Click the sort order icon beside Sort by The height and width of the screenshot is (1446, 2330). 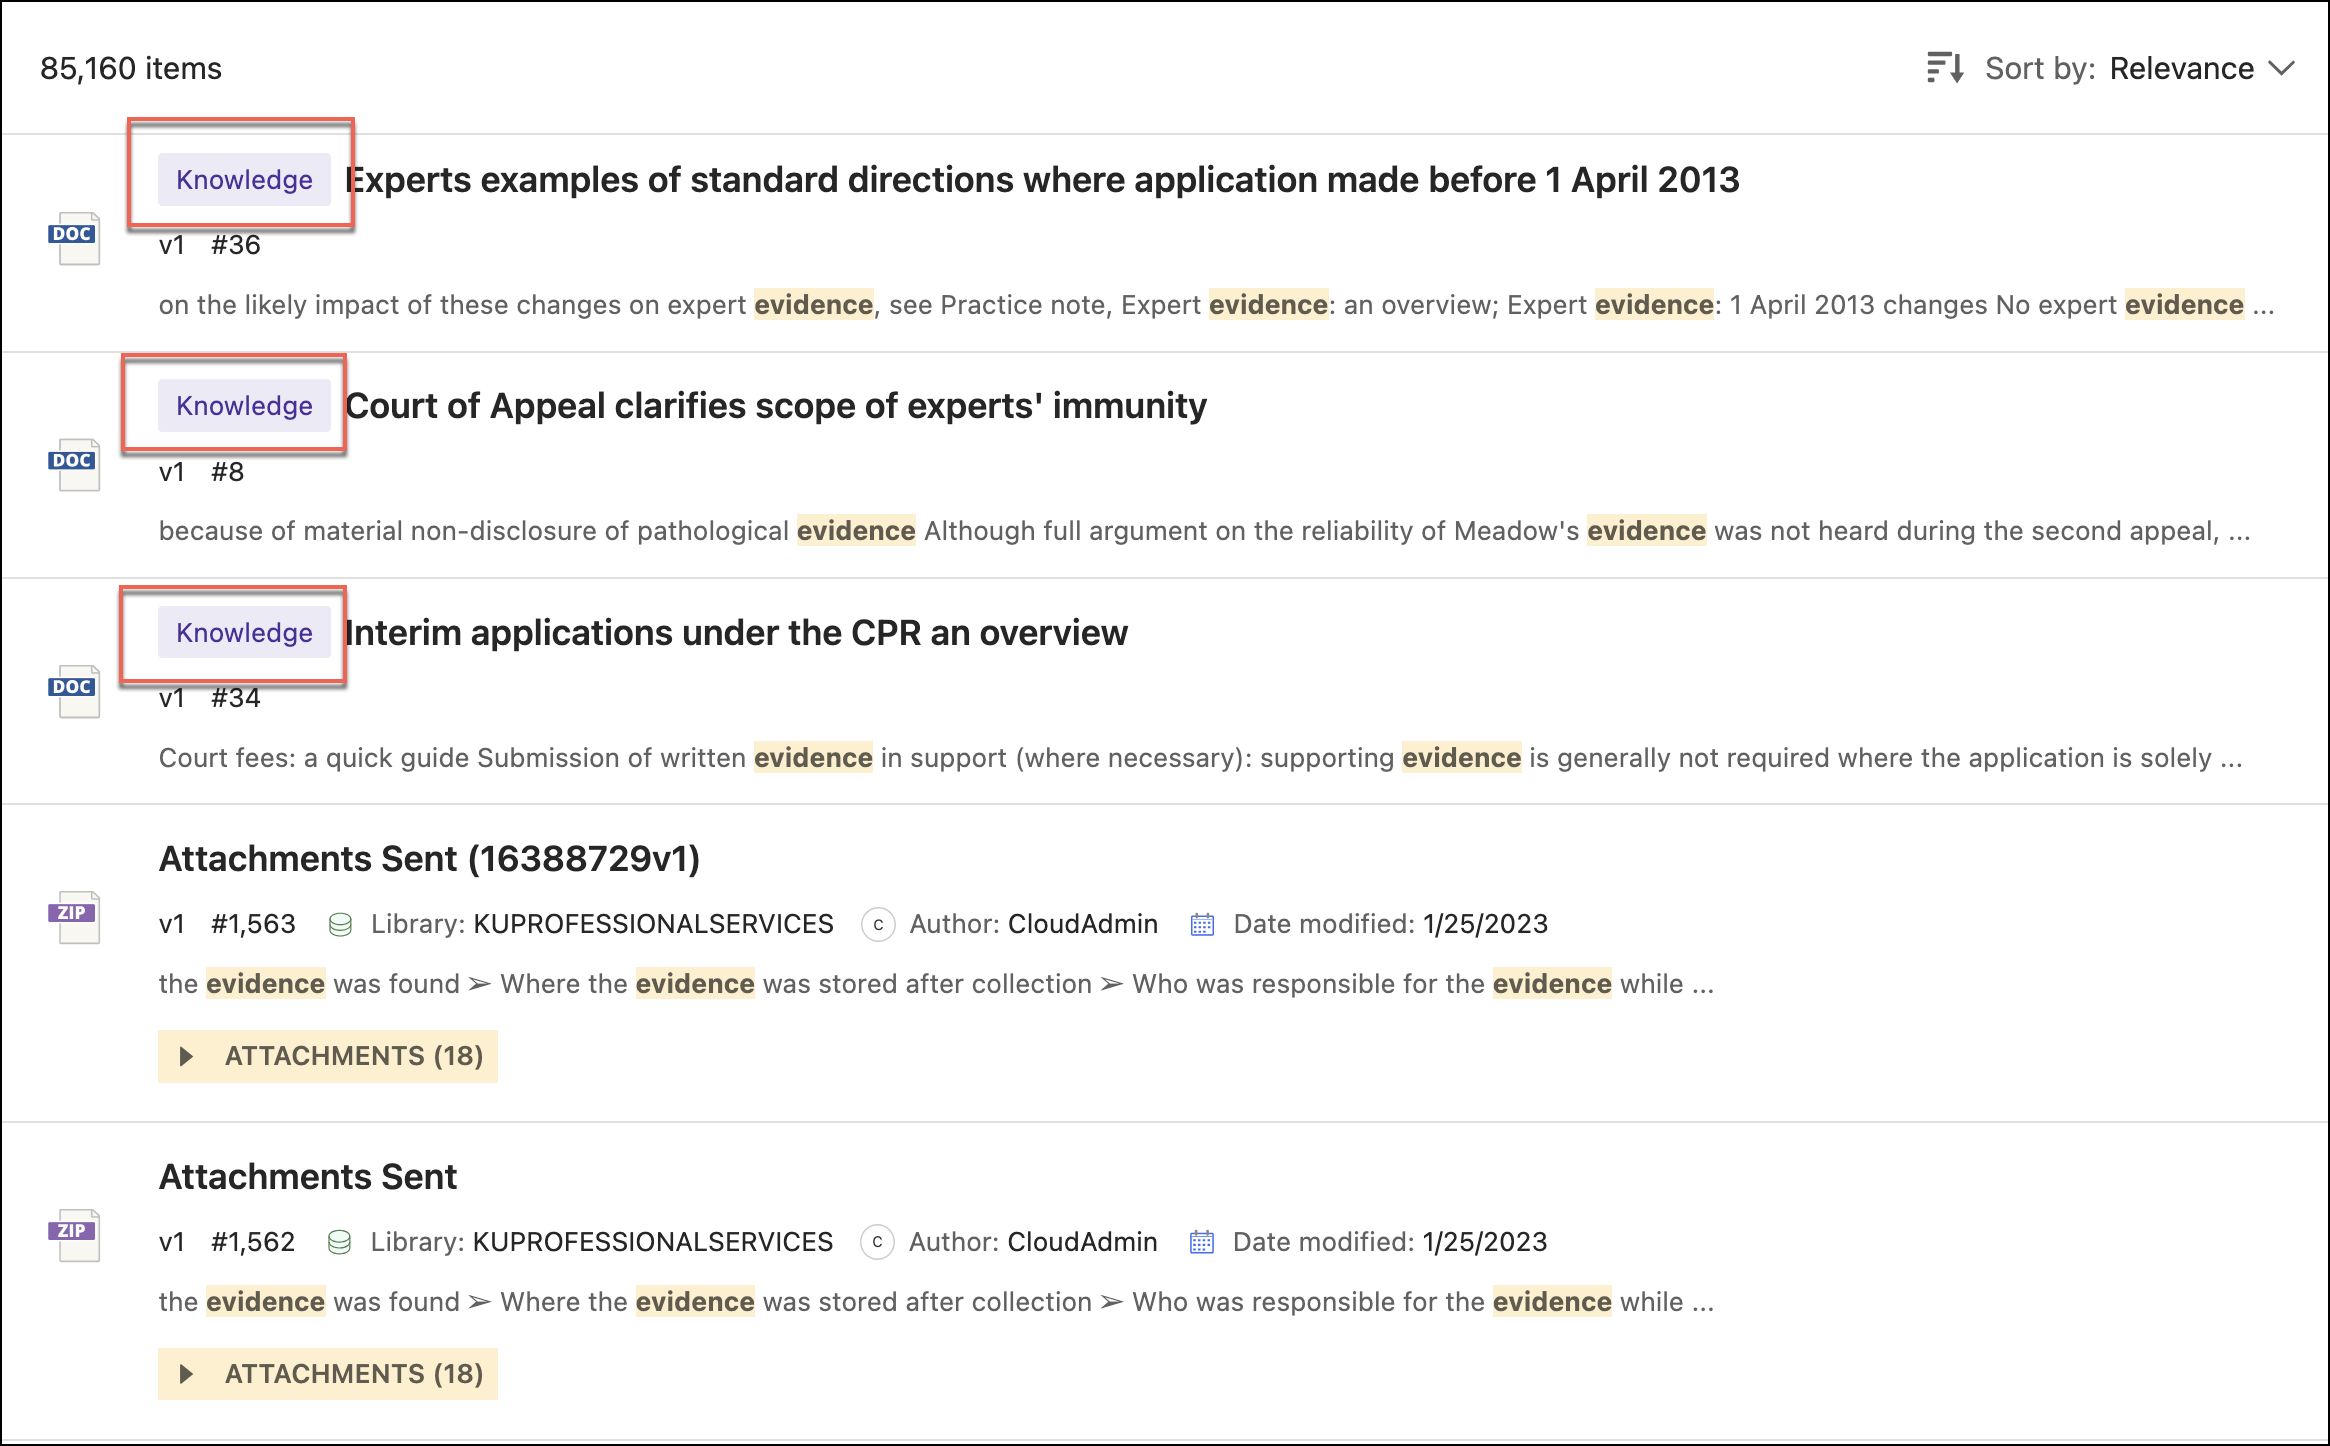pos(1944,68)
